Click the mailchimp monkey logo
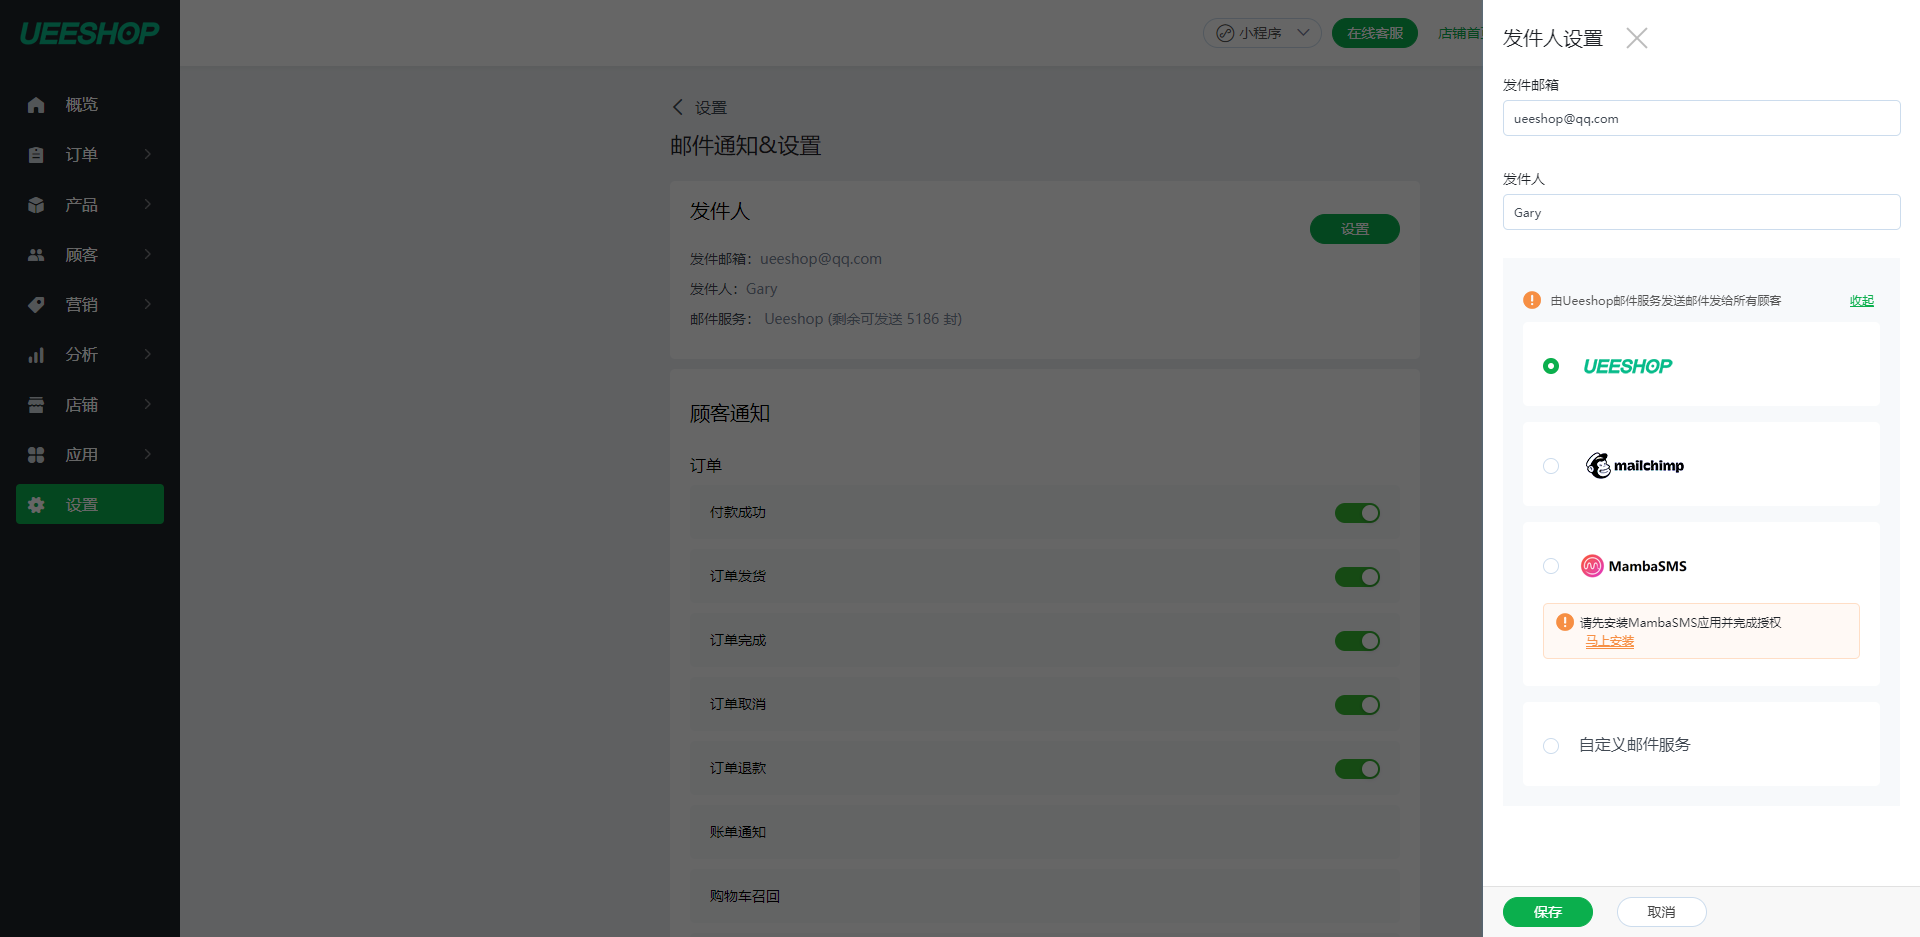This screenshot has height=937, width=1920. [1598, 465]
